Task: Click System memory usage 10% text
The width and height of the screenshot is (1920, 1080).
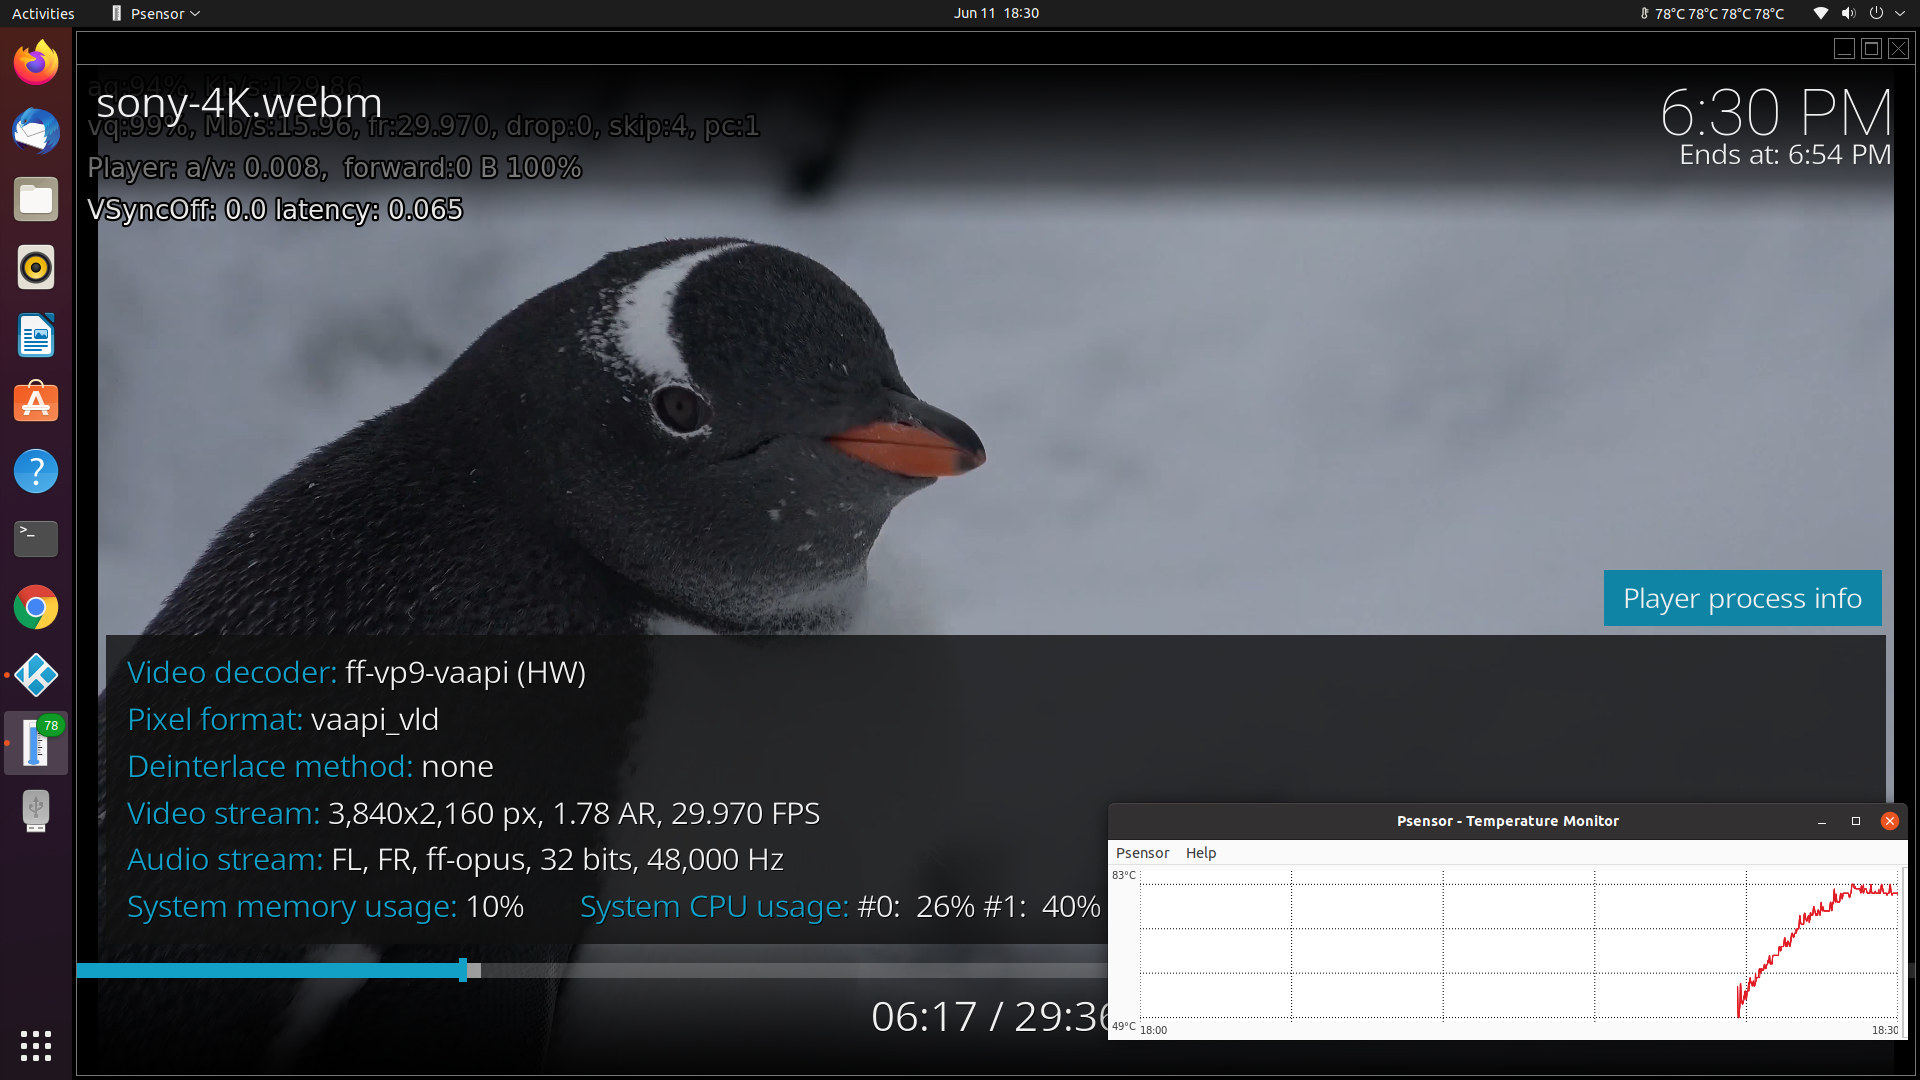Action: coord(325,906)
